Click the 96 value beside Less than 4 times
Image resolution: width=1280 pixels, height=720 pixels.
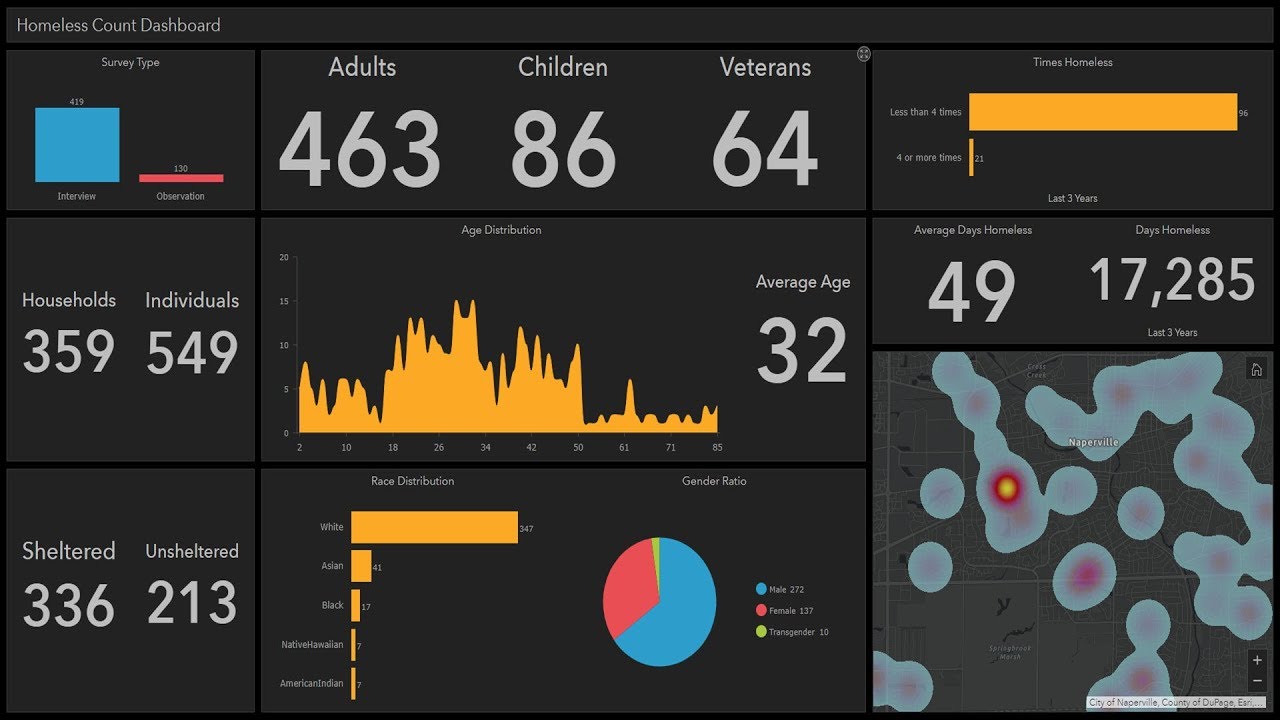pyautogui.click(x=1244, y=113)
